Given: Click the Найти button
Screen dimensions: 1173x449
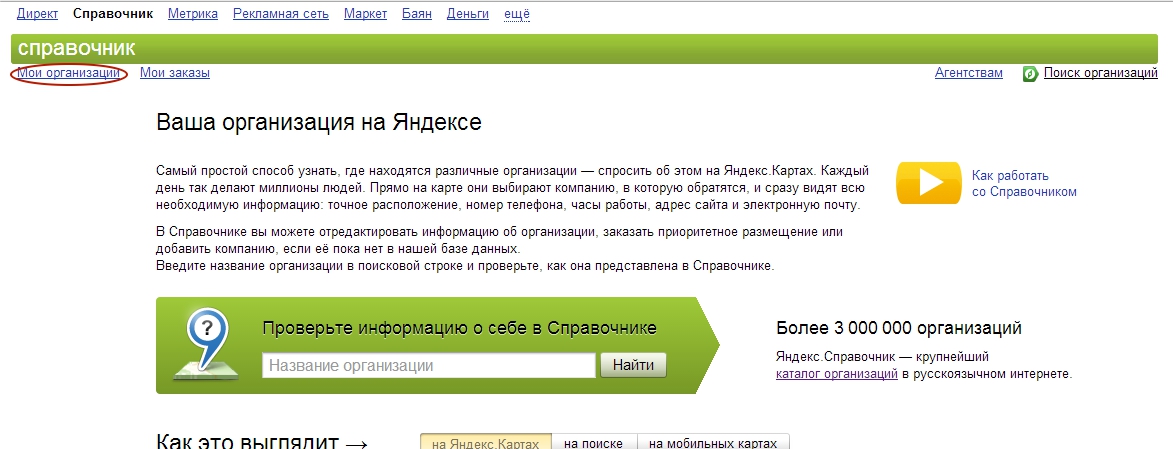Looking at the screenshot, I should [633, 365].
